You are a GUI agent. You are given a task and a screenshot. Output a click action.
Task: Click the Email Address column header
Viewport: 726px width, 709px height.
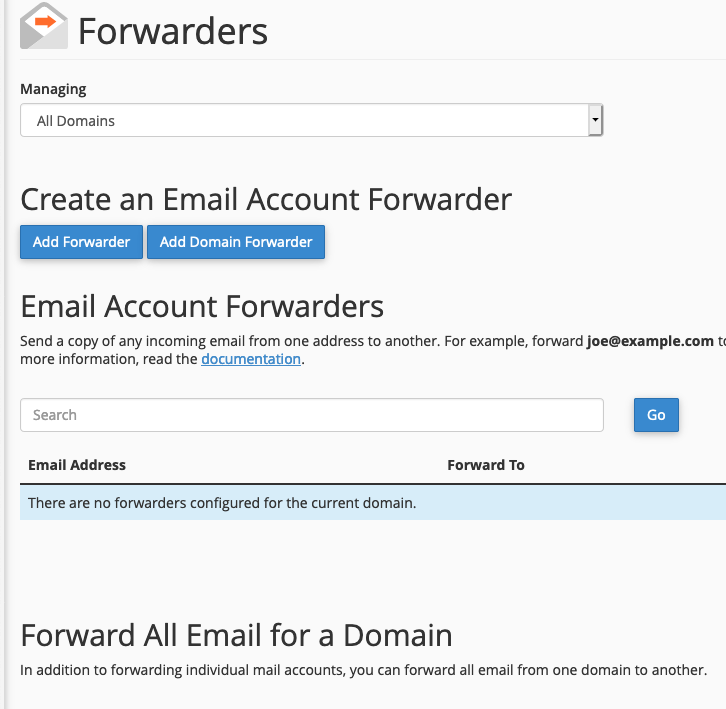[77, 465]
